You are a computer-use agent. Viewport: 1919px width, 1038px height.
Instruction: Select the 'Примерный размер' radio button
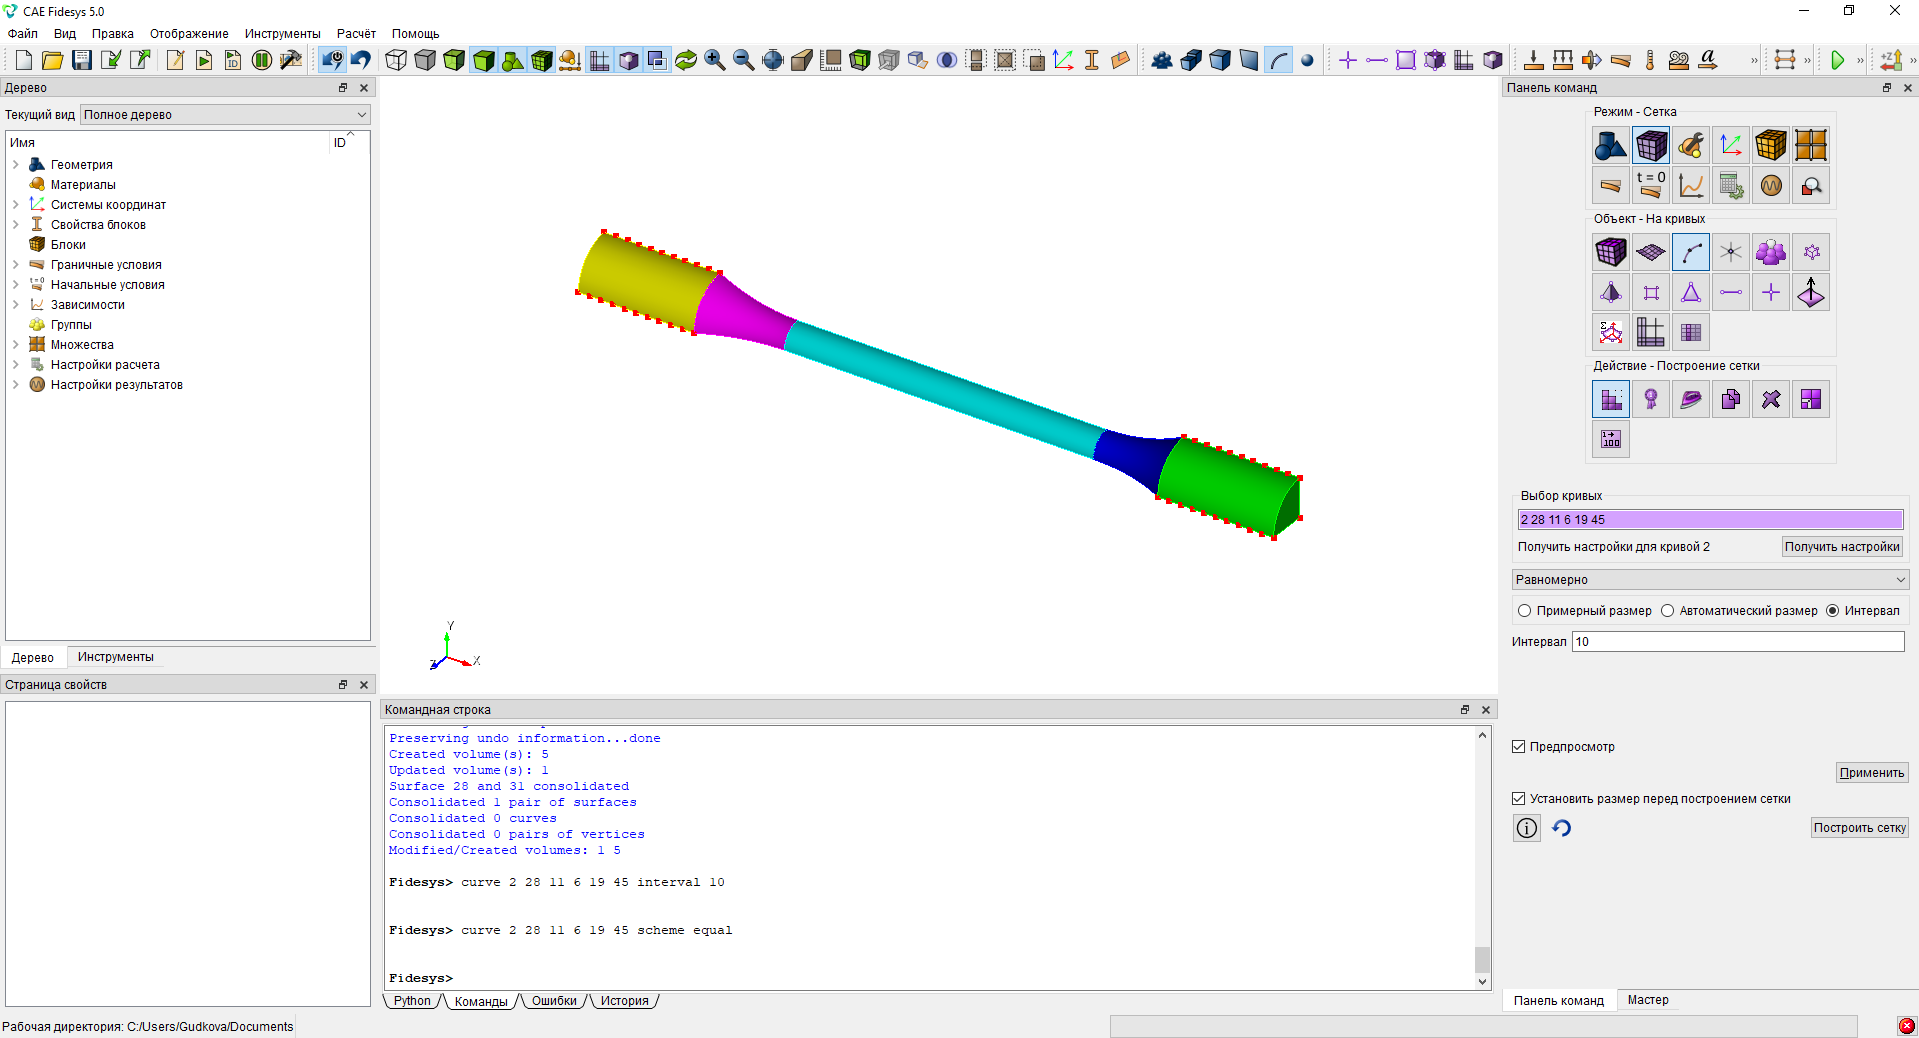pos(1525,611)
